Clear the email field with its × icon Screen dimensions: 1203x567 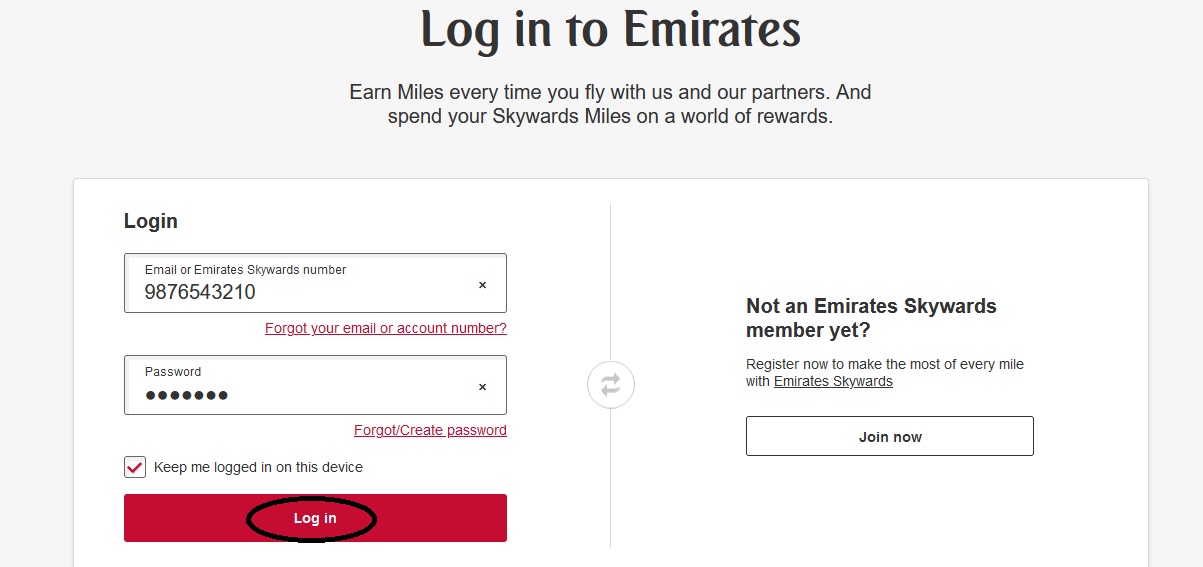point(482,285)
